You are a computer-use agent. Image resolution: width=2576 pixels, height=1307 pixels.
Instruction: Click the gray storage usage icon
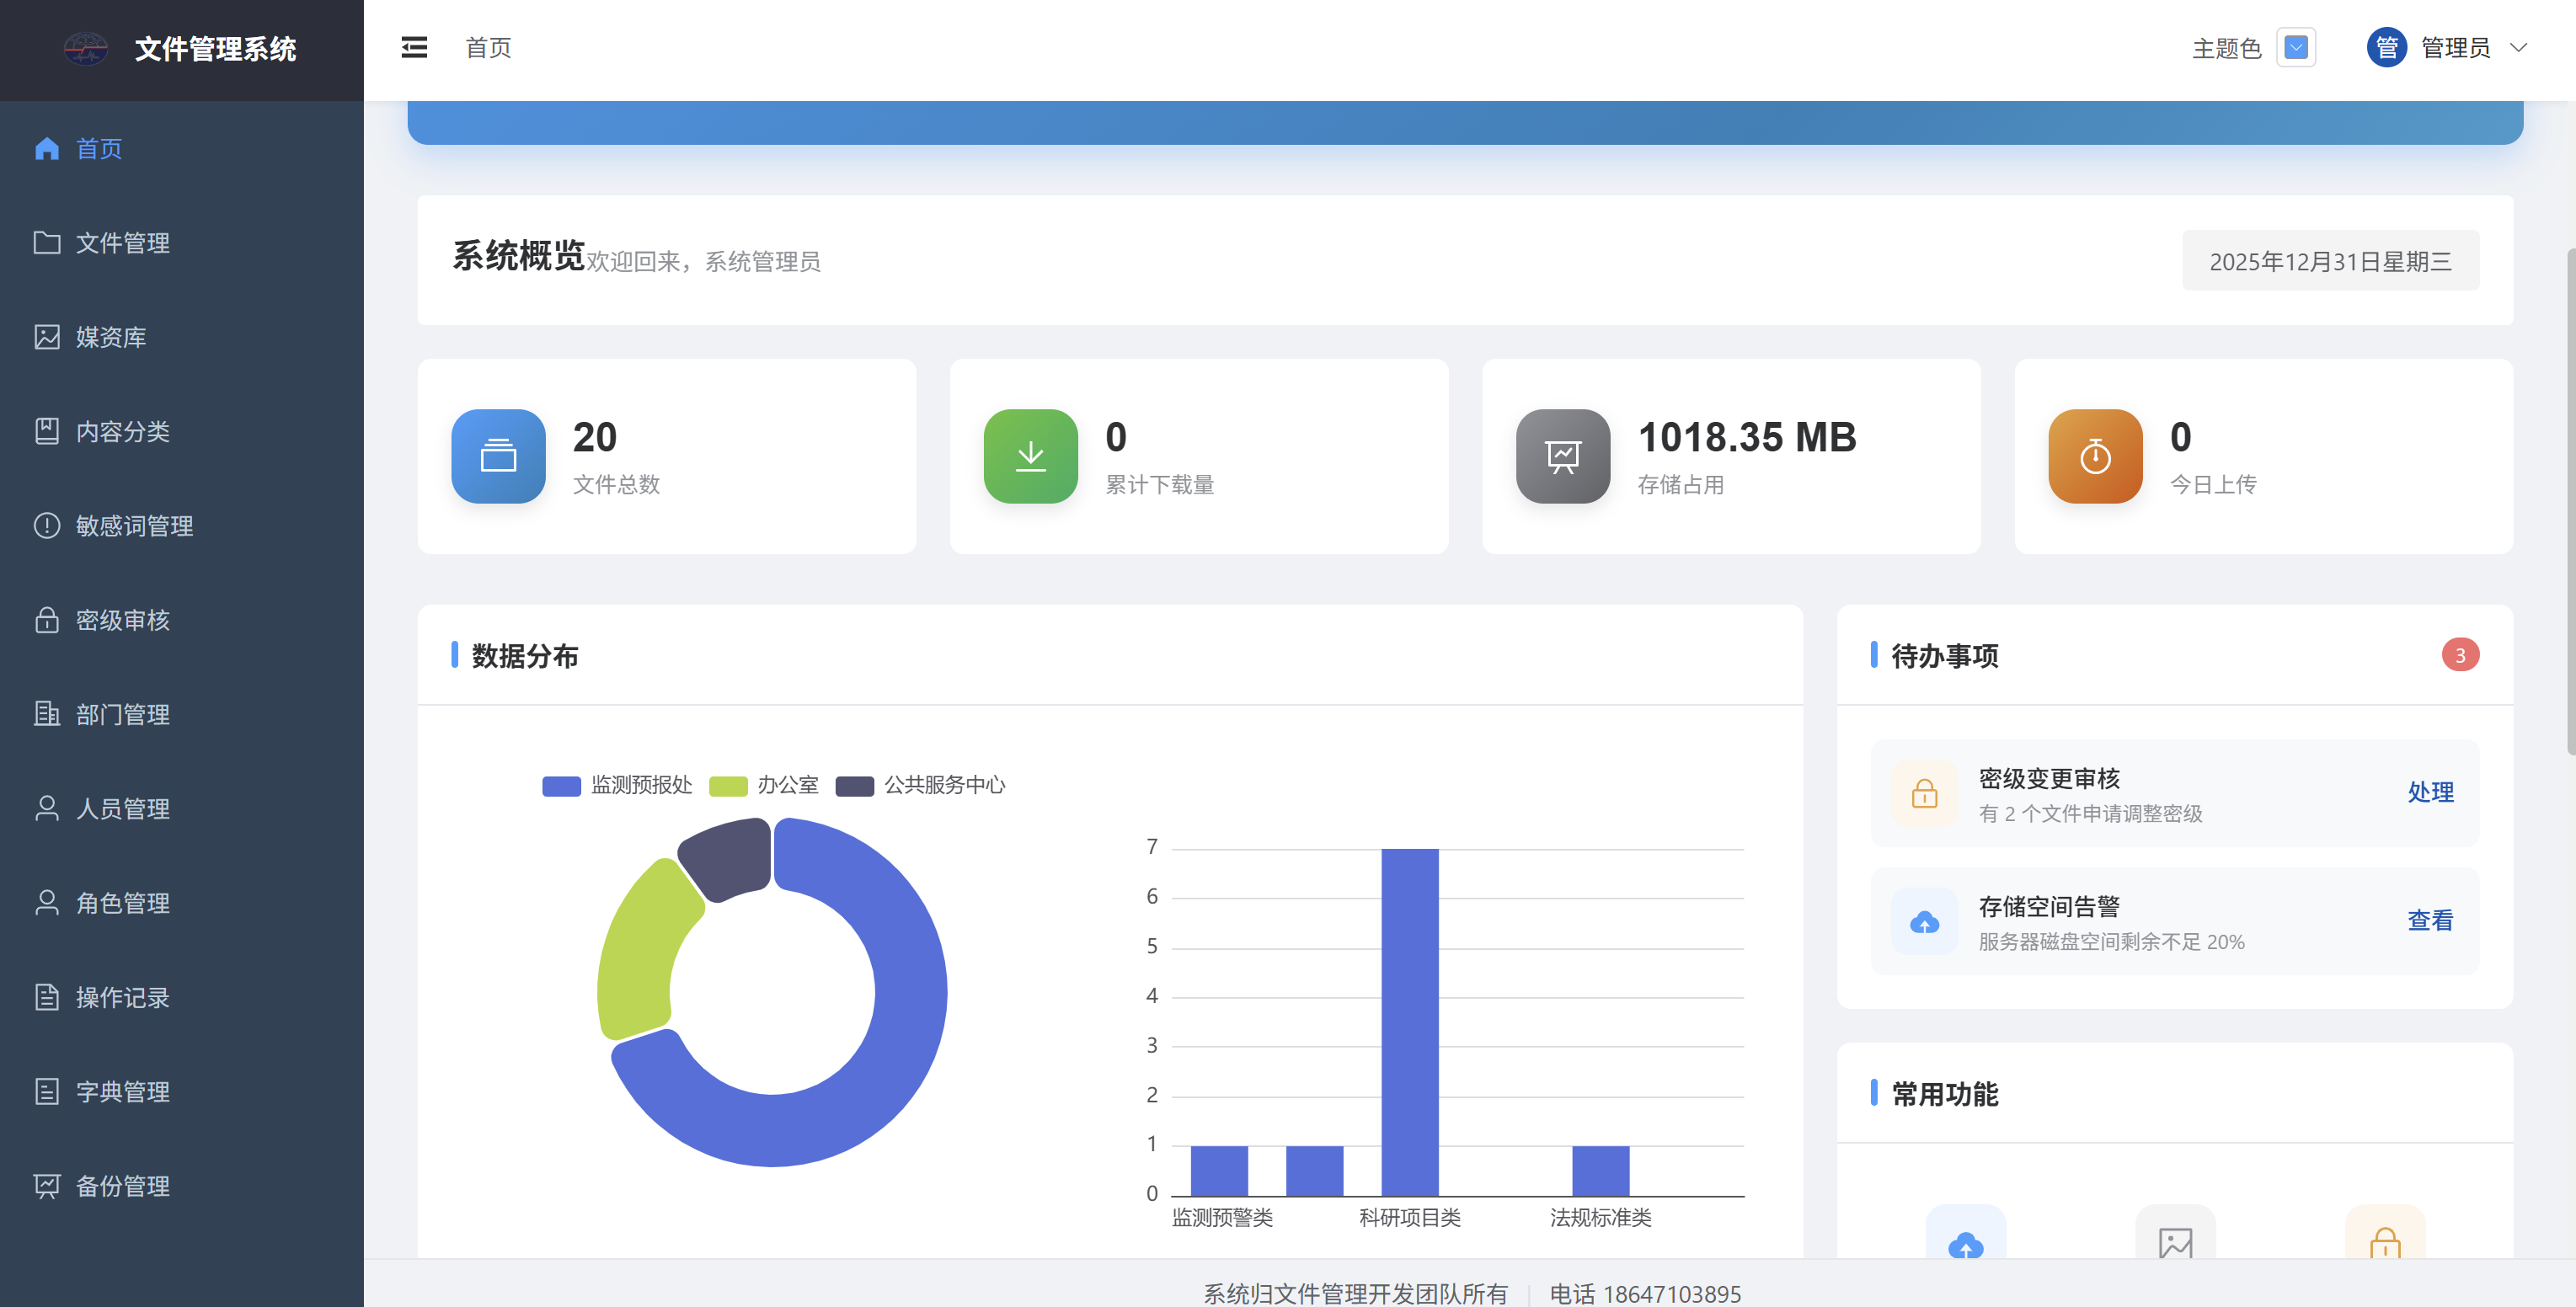tap(1562, 456)
